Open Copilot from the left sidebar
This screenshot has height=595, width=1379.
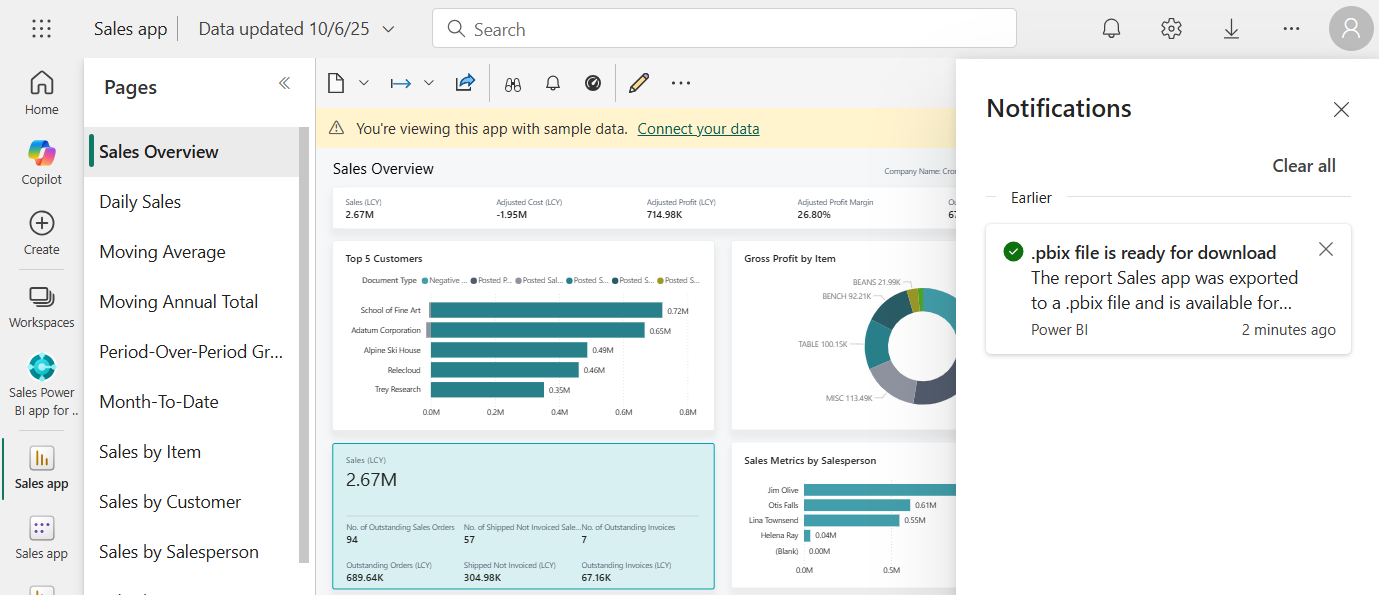pos(42,162)
